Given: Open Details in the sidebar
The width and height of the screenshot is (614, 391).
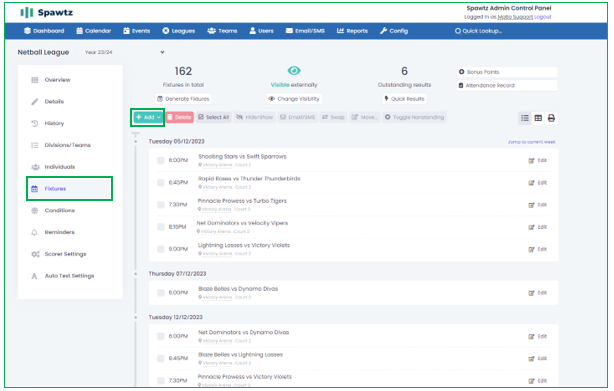Looking at the screenshot, I should (54, 102).
